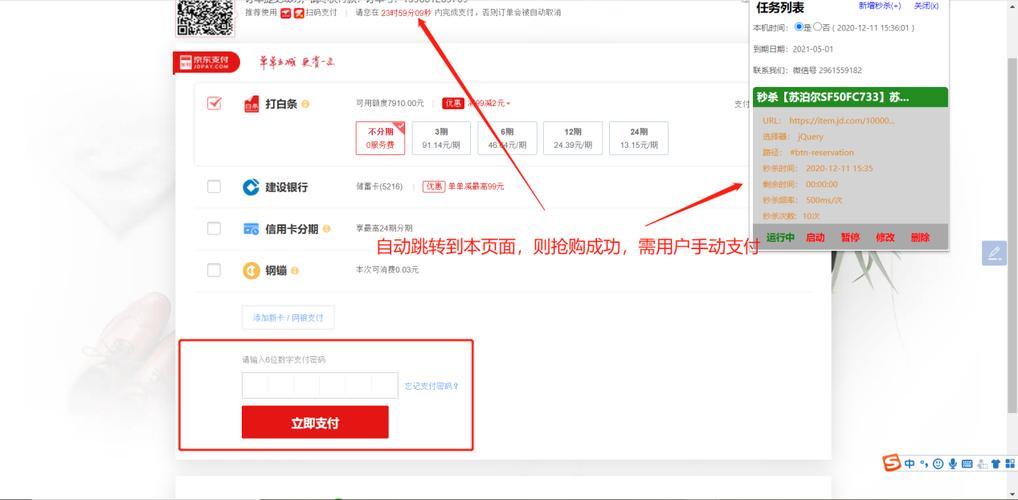Click the 享最高24期分期 text
This screenshot has width=1018, height=500.
point(384,228)
